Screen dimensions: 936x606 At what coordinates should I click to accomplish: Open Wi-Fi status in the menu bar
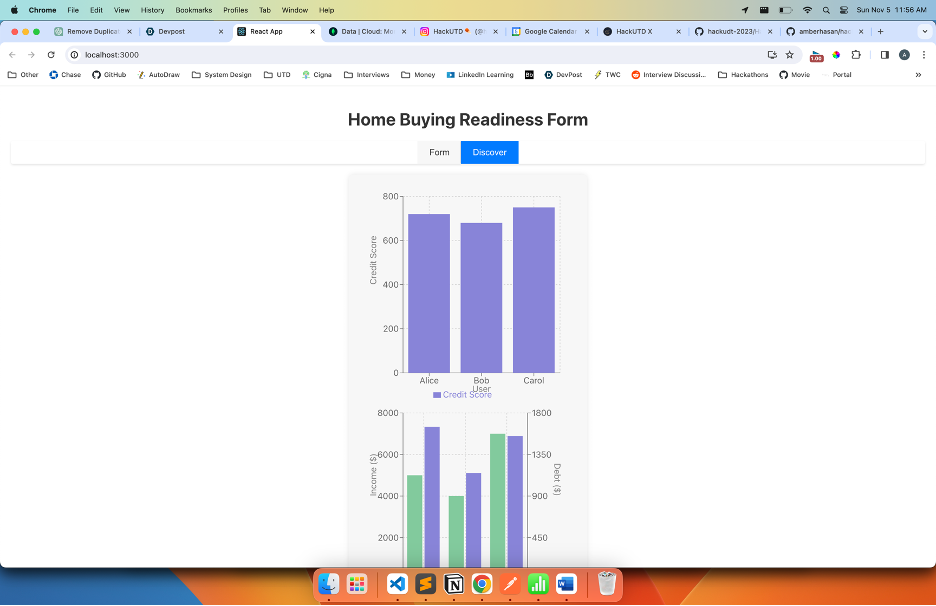point(807,10)
